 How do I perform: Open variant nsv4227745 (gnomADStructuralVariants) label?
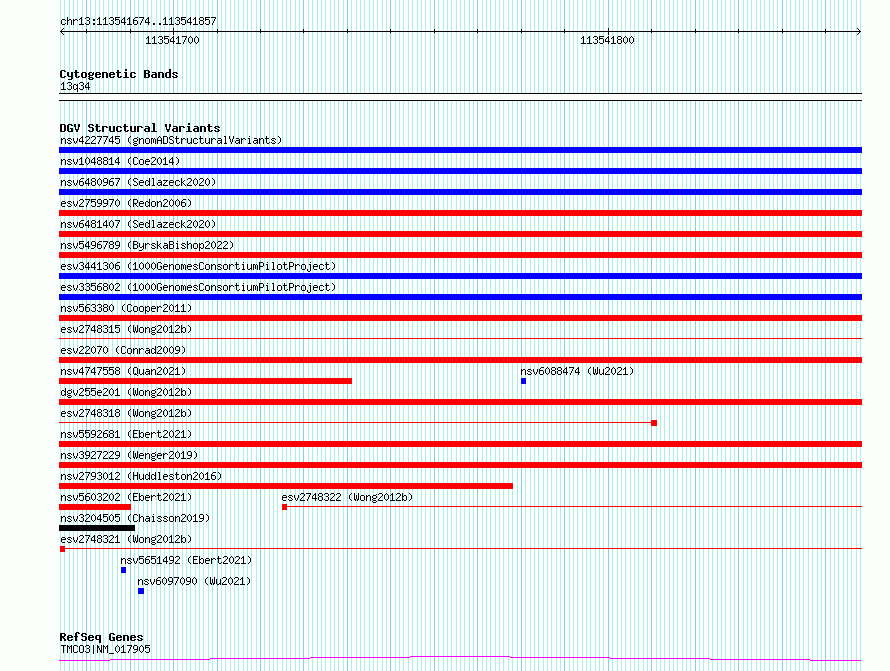[x=171, y=140]
